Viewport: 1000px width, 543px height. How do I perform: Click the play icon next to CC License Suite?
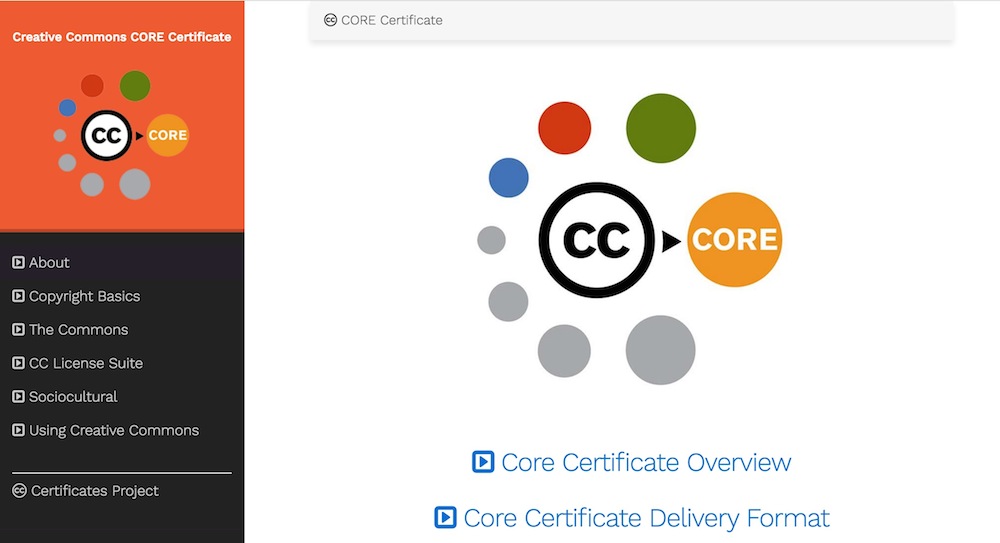[x=18, y=364]
